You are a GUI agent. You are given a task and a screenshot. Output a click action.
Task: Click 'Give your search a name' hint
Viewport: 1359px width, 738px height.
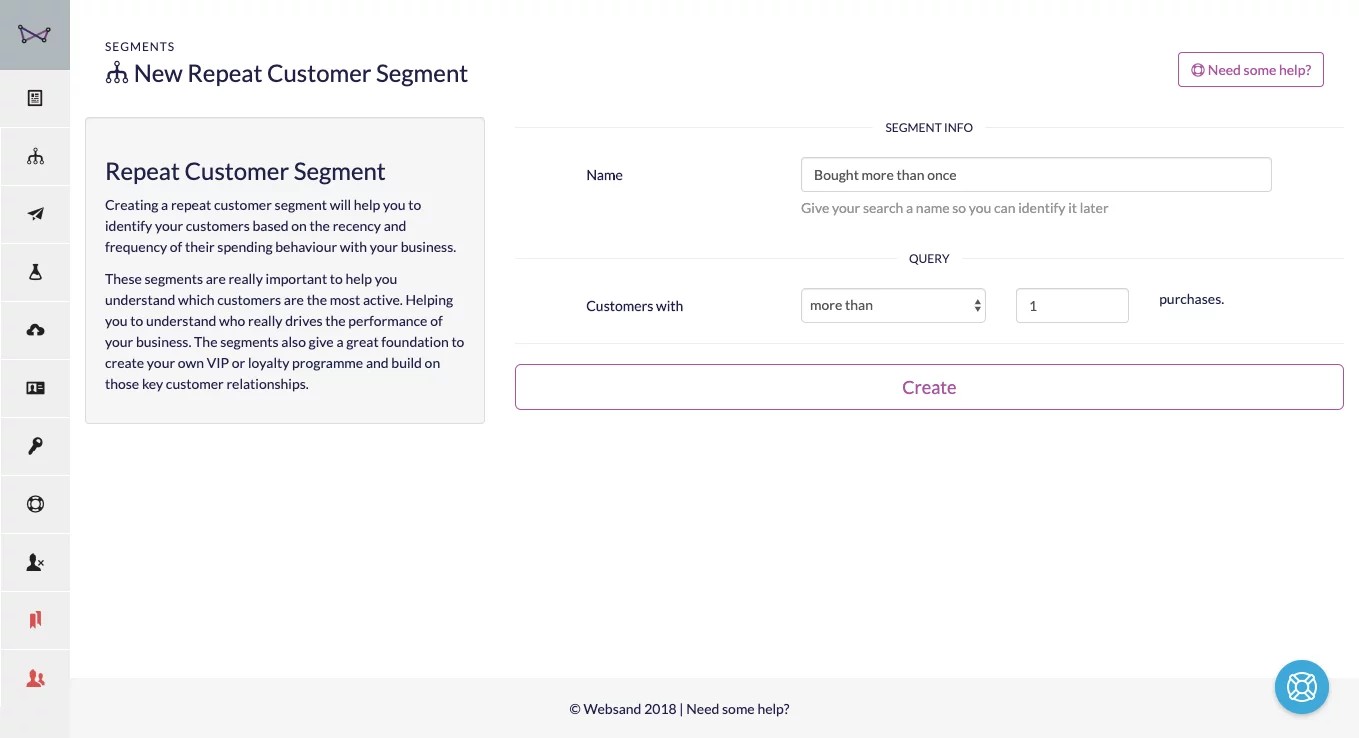tap(954, 208)
